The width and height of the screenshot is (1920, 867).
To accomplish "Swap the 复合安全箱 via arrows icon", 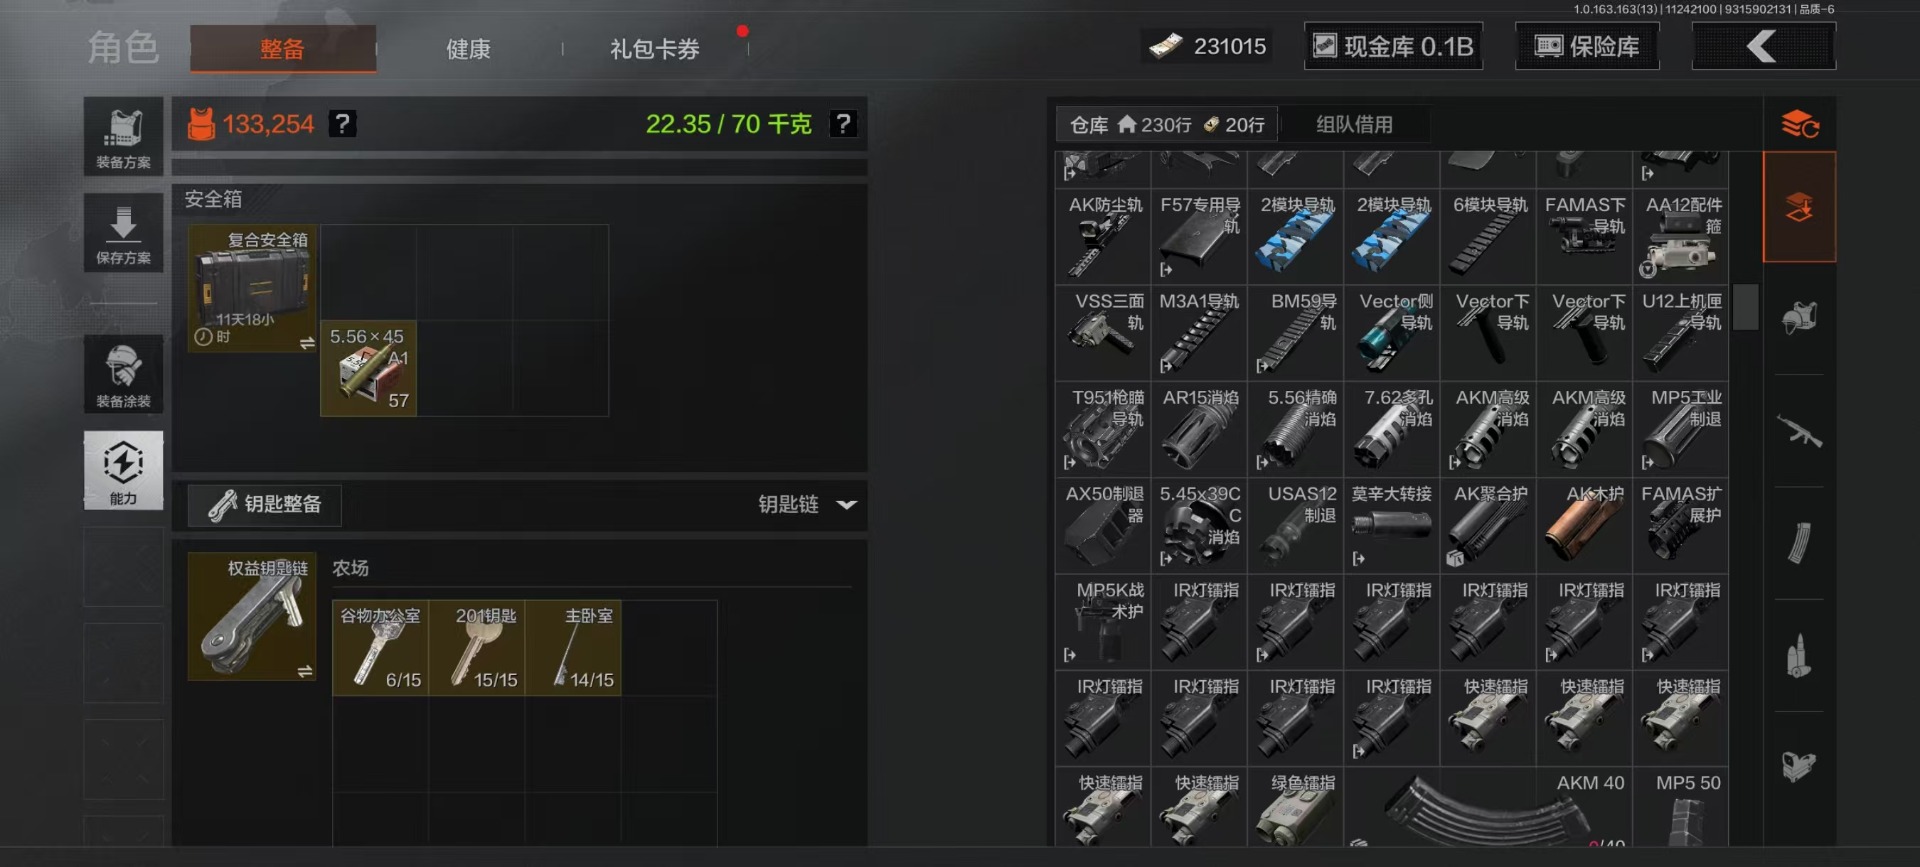I will [307, 343].
